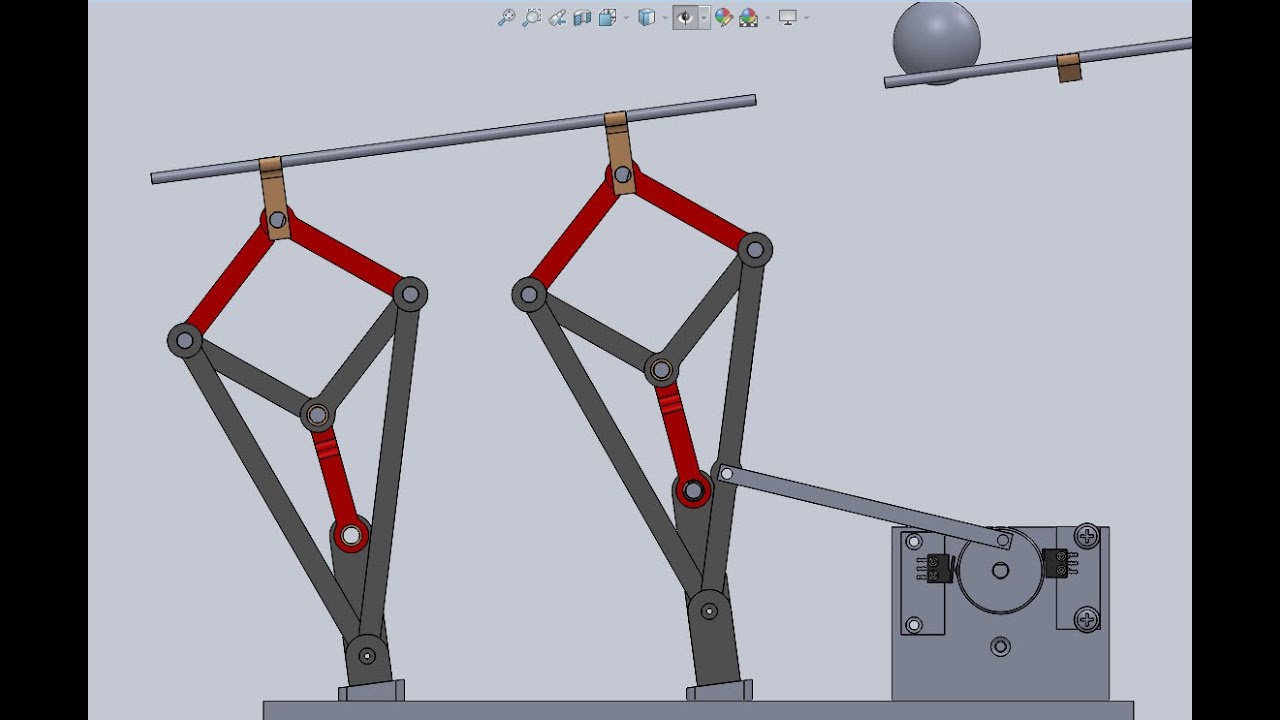Expand the View Orientation dropdown arrow
This screenshot has height=720, width=1280.
tap(626, 18)
